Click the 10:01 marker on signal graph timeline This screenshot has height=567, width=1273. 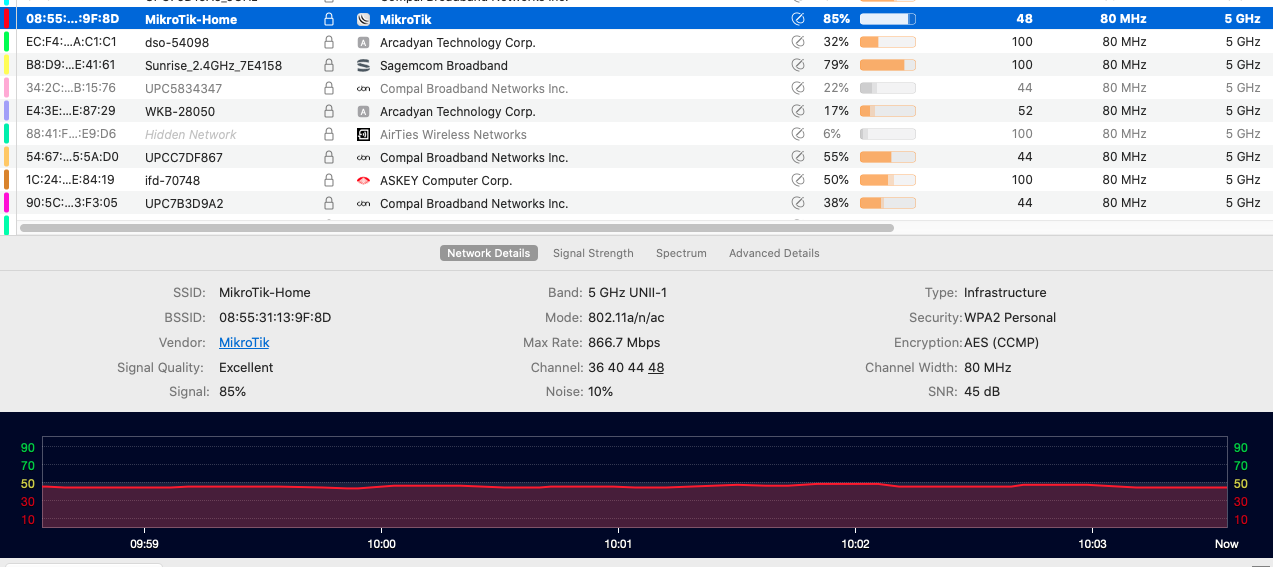point(618,544)
